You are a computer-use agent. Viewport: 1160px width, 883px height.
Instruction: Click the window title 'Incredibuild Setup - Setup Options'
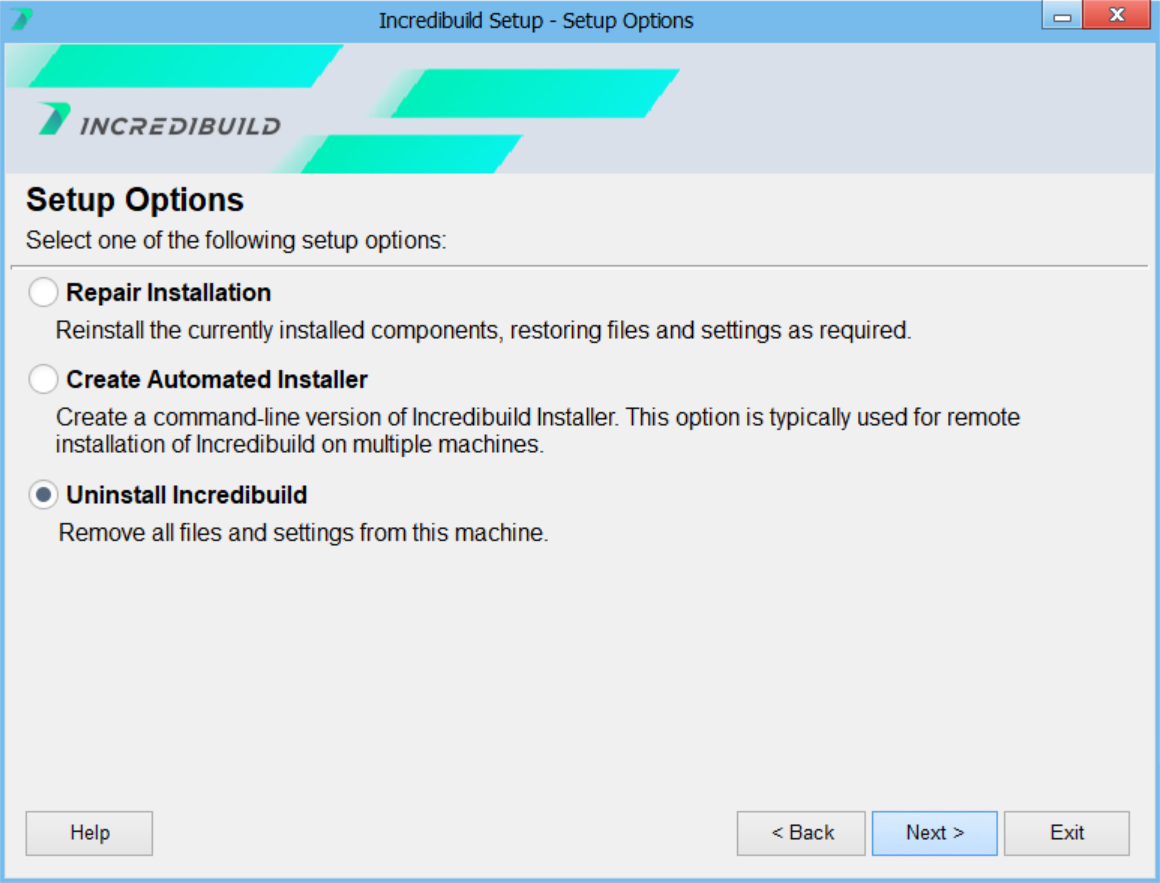(536, 21)
